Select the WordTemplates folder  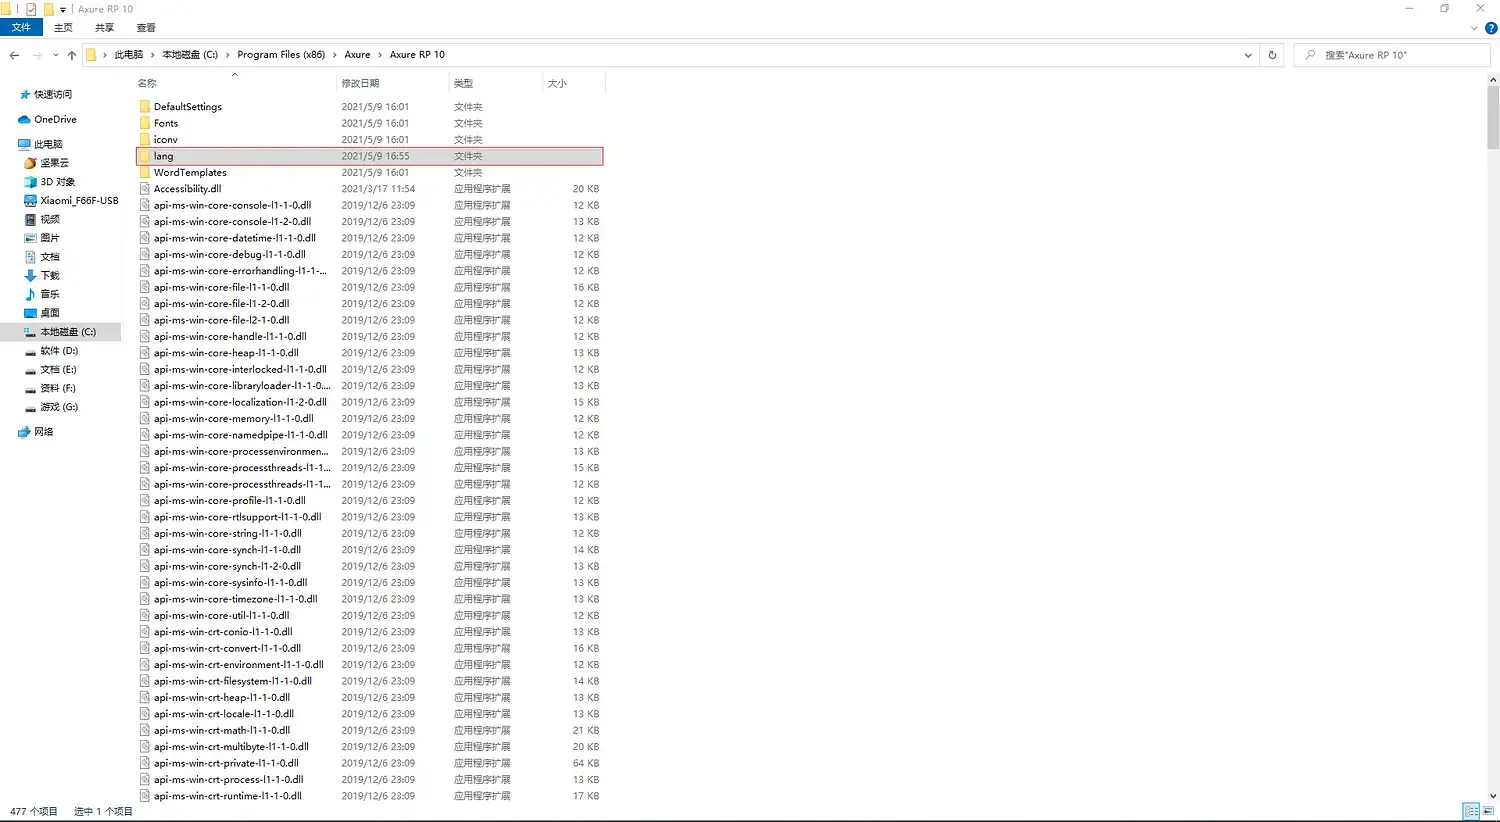pos(190,172)
